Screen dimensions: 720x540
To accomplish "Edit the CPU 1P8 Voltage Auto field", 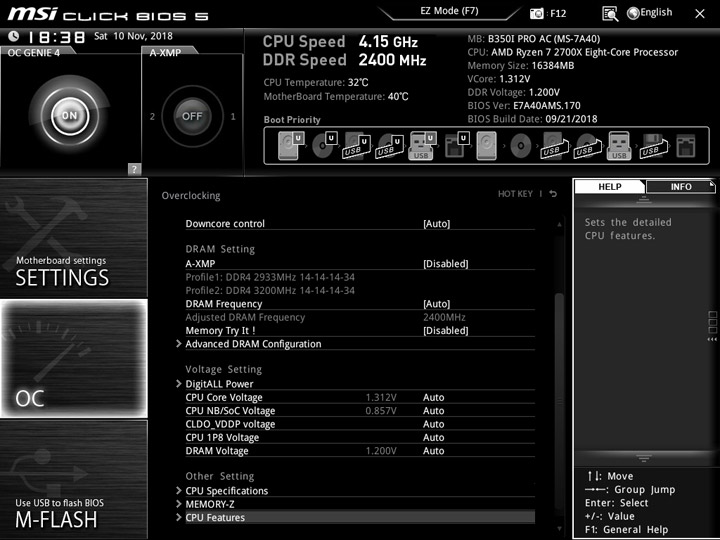I will pos(433,437).
